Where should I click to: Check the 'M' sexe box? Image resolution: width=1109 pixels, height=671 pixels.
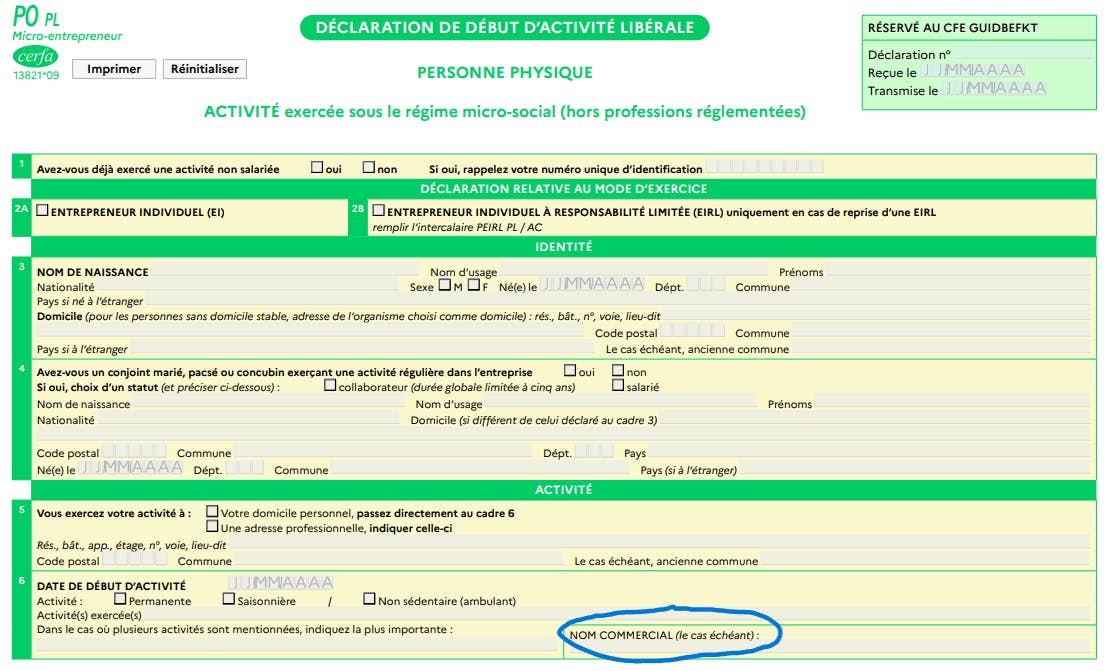coord(443,284)
